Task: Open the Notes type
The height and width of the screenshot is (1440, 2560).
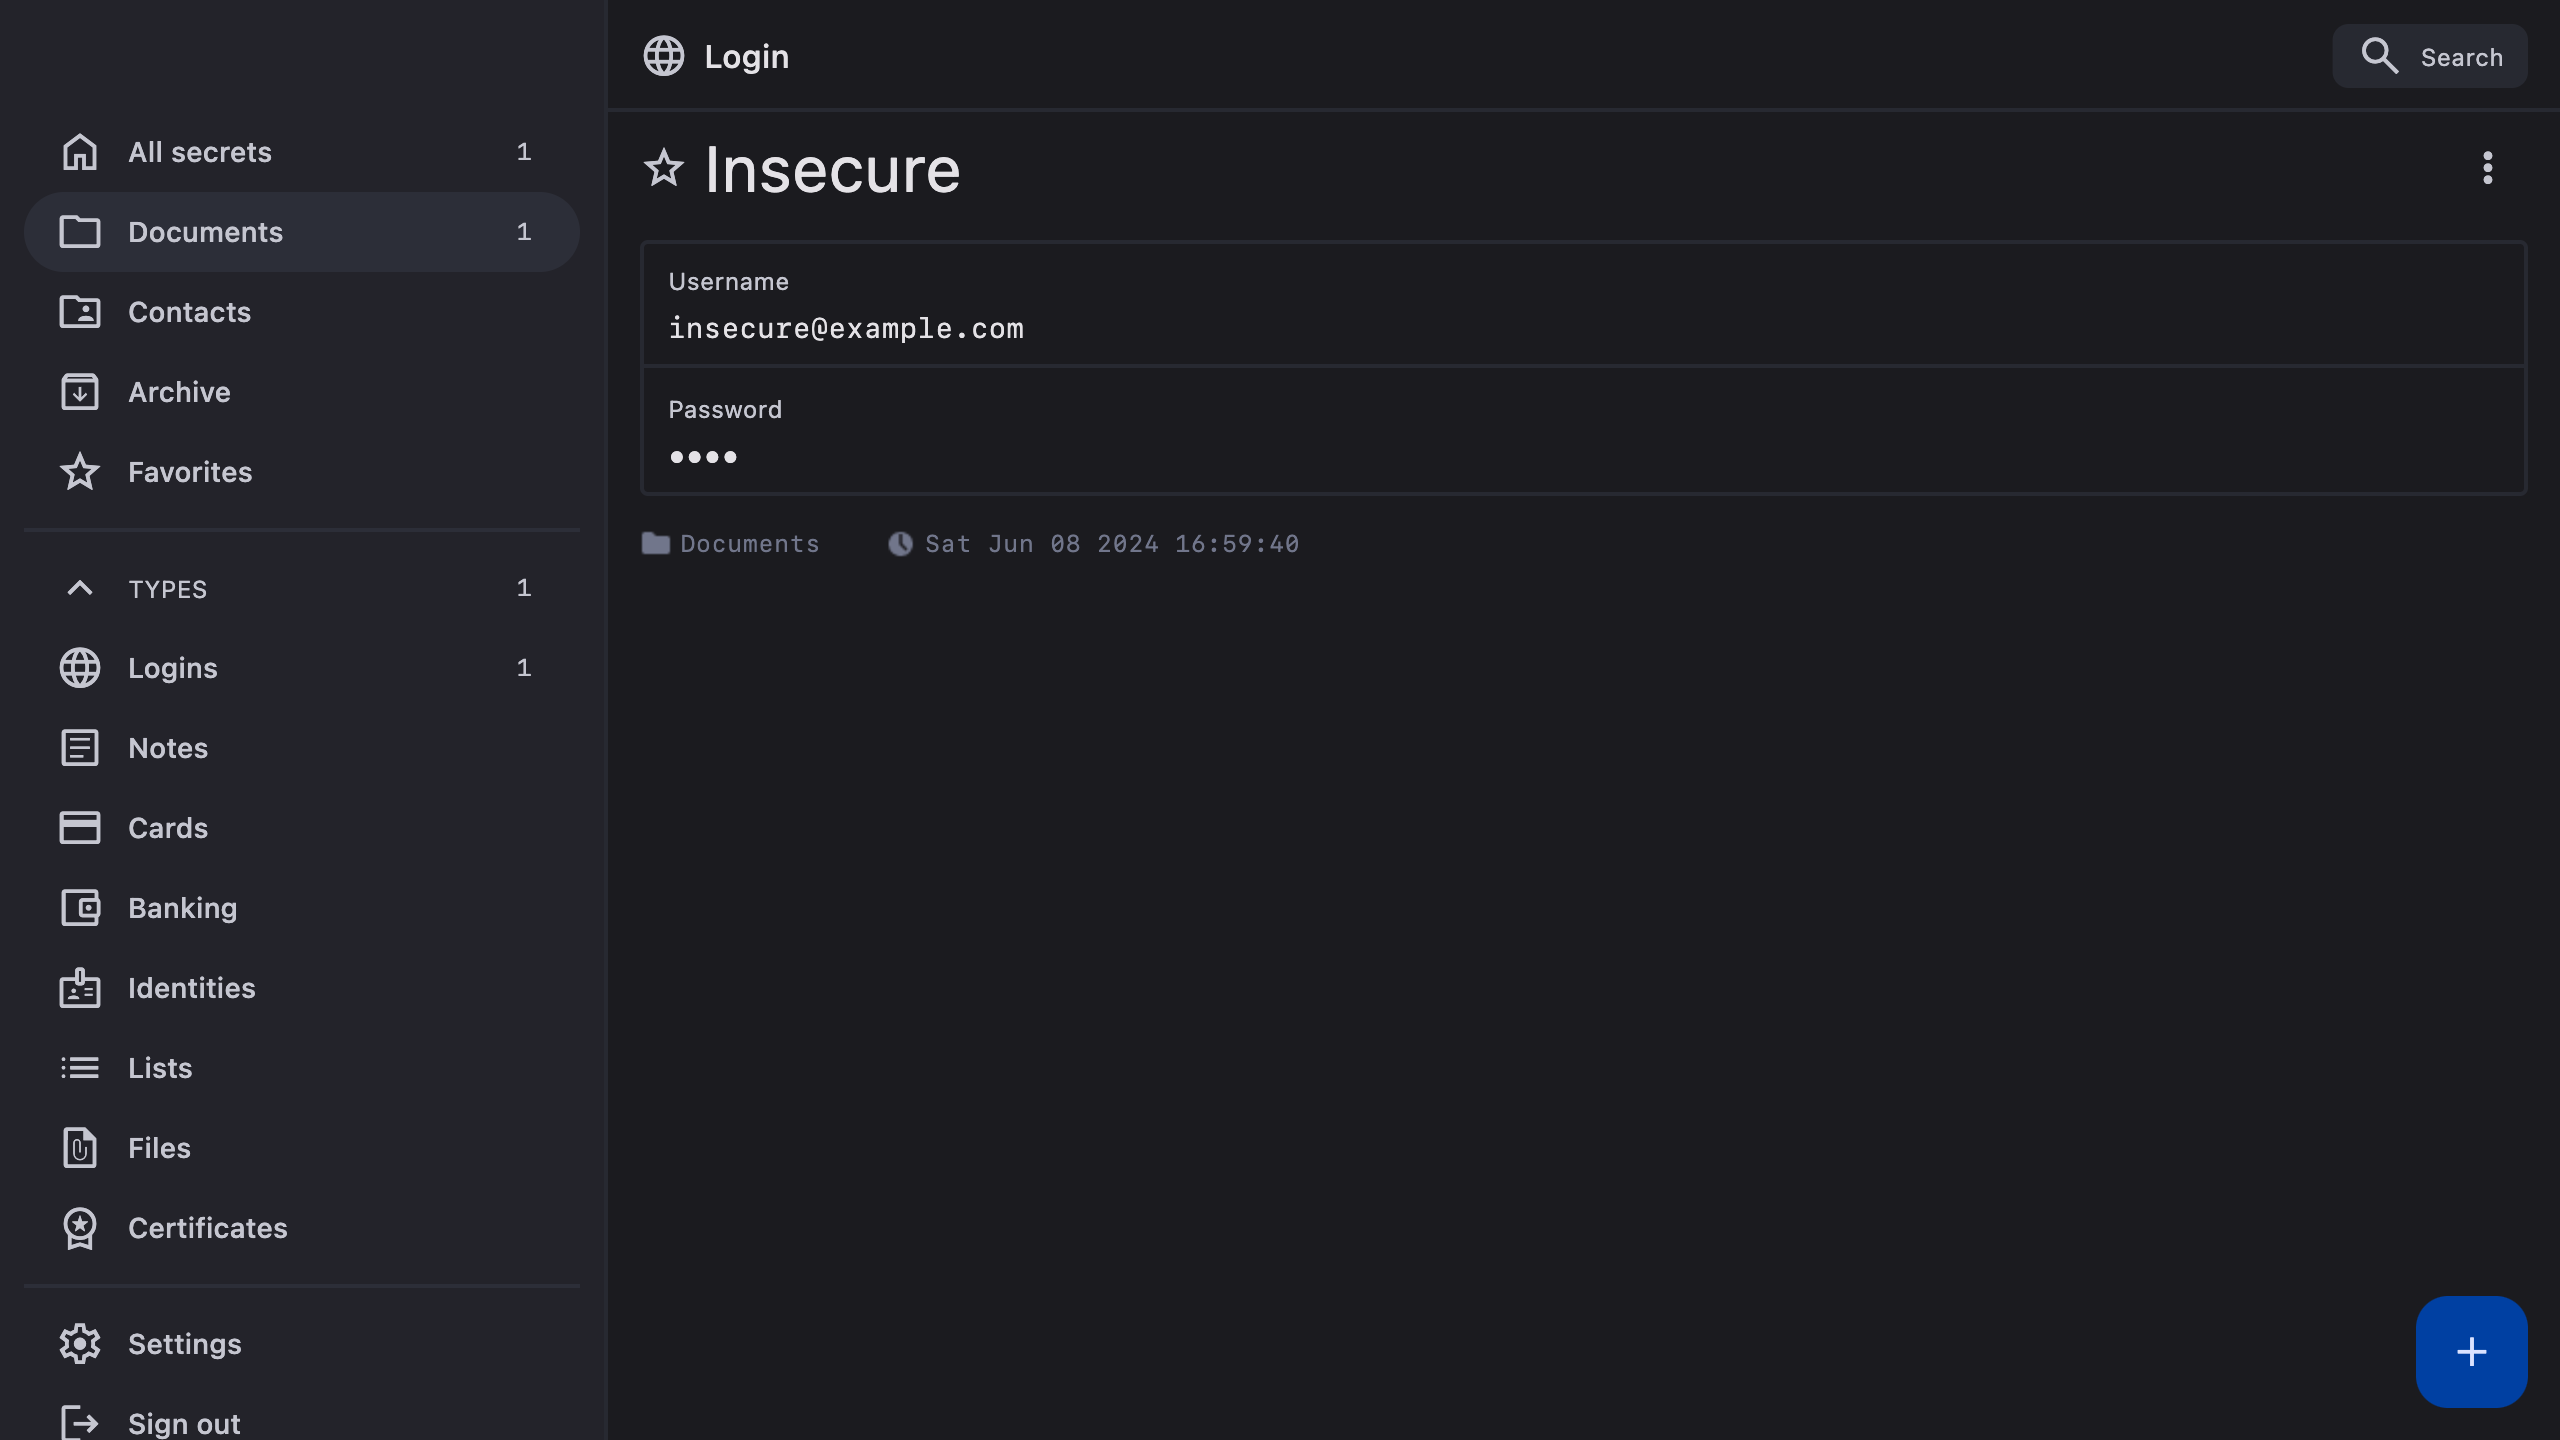Action: [x=168, y=748]
